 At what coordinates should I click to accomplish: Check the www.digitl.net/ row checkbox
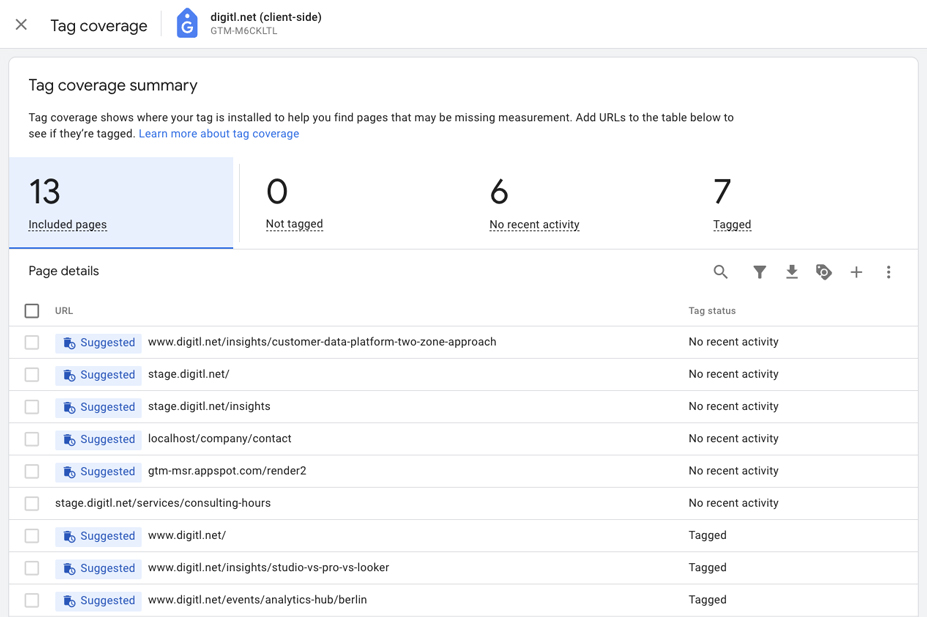click(32, 536)
